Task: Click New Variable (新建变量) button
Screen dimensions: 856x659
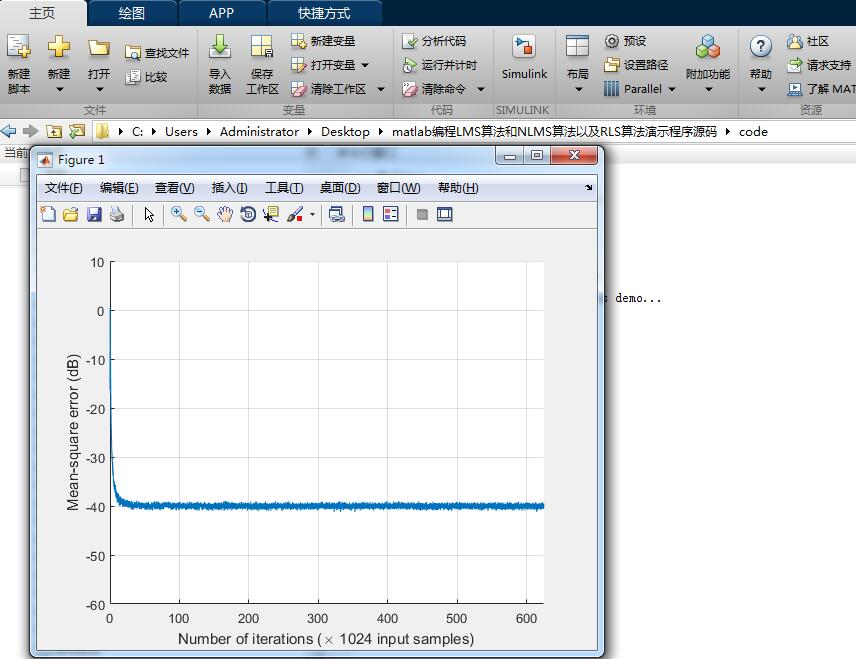Action: click(323, 41)
